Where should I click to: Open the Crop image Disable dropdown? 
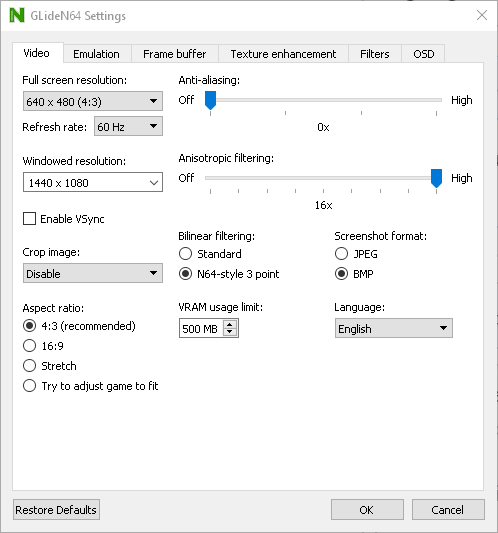click(x=93, y=273)
